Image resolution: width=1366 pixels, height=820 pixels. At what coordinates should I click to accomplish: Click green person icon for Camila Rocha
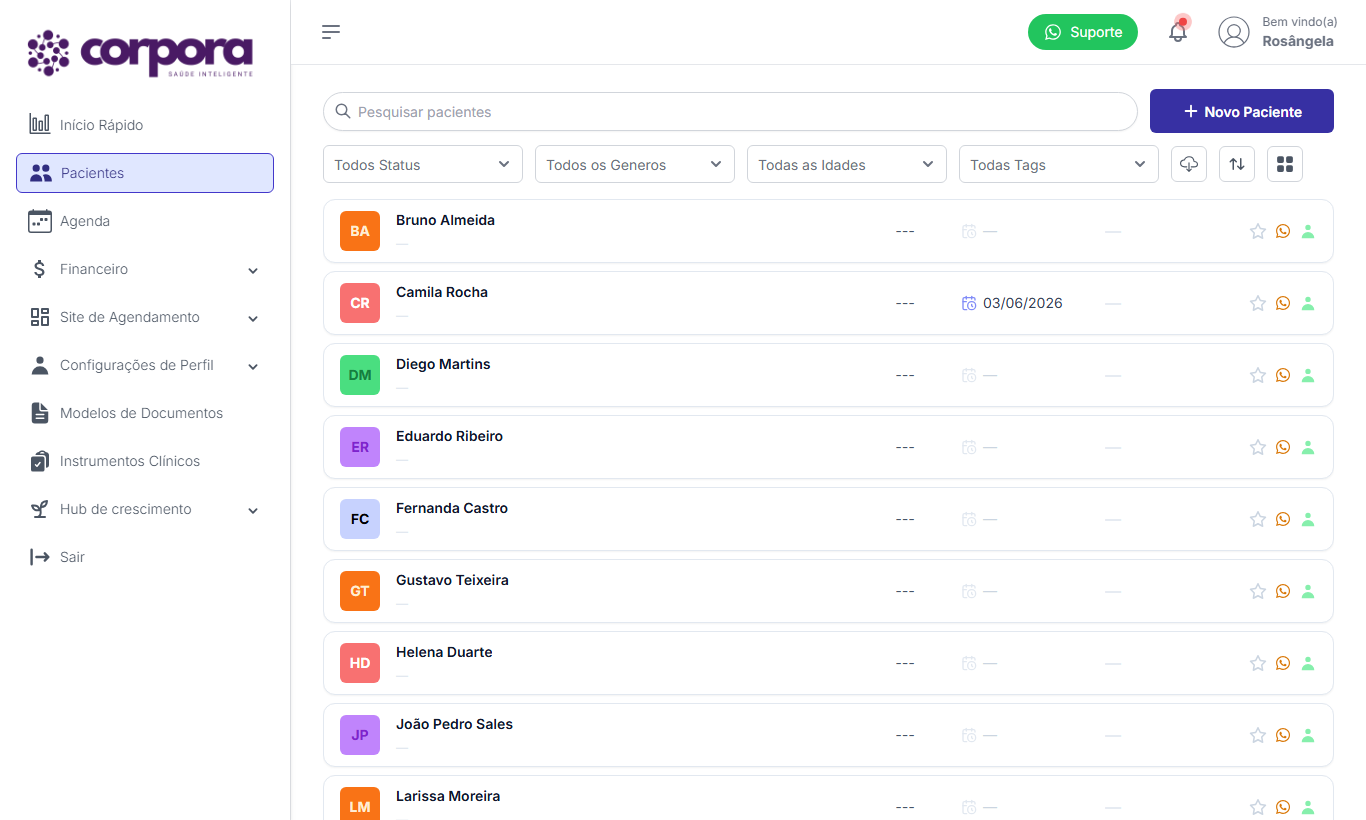(x=1308, y=303)
